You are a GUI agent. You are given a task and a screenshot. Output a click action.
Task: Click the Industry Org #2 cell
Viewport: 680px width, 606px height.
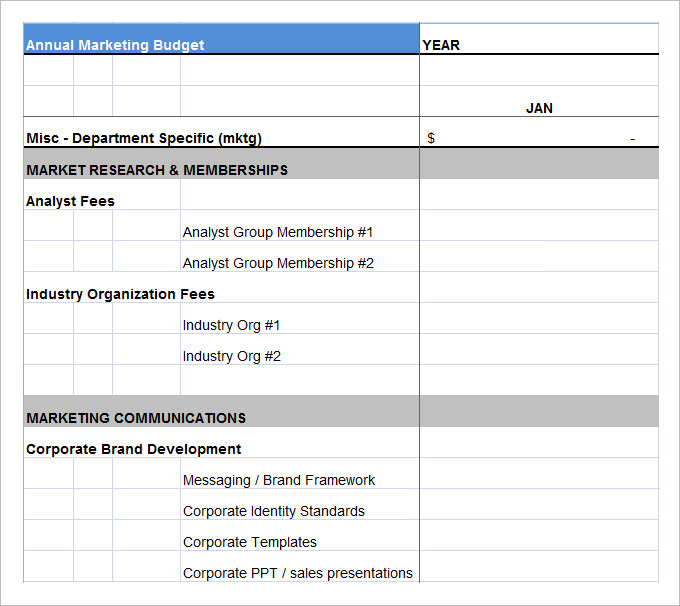tap(232, 356)
